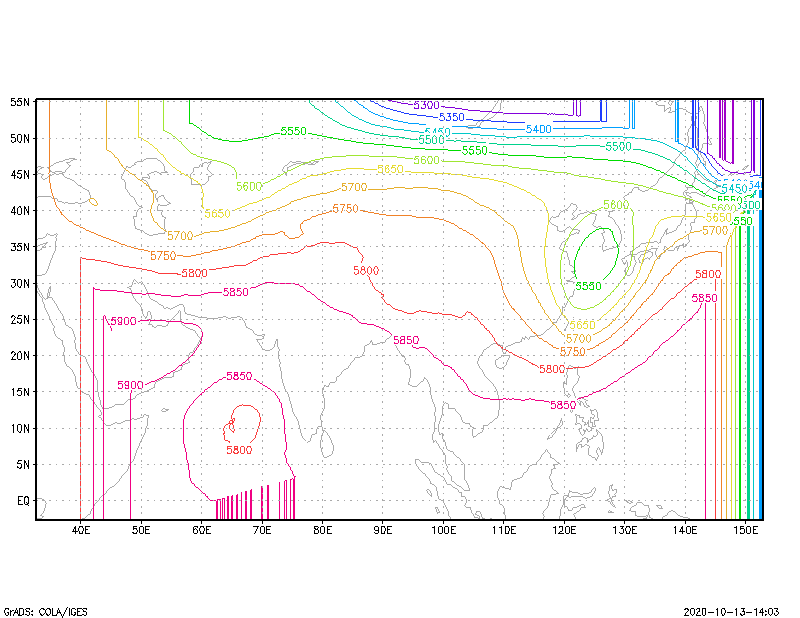800x618 pixels.
Task: Click the 55N latitude axis label
Action: pos(20,102)
